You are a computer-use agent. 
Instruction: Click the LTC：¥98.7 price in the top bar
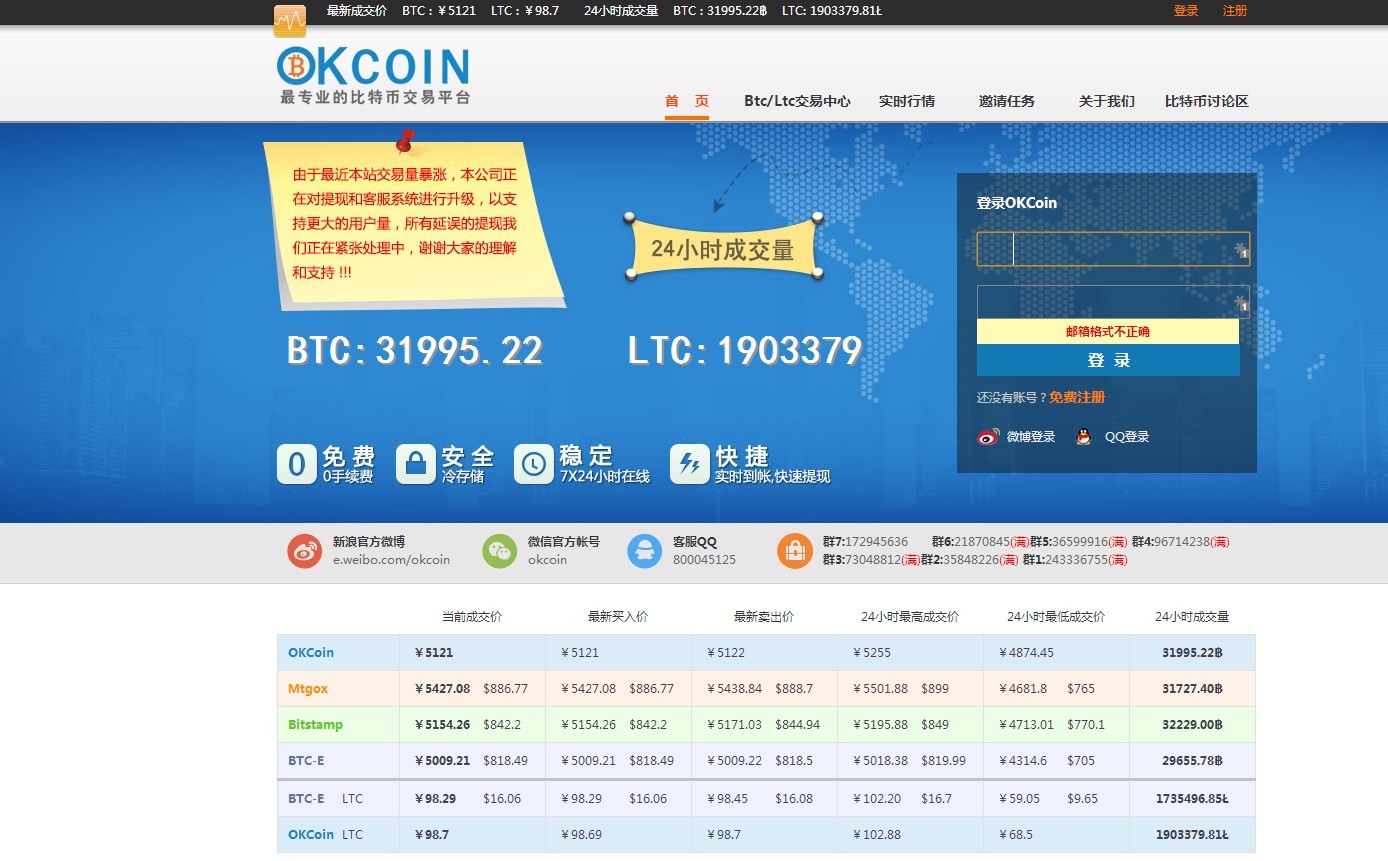tap(525, 11)
